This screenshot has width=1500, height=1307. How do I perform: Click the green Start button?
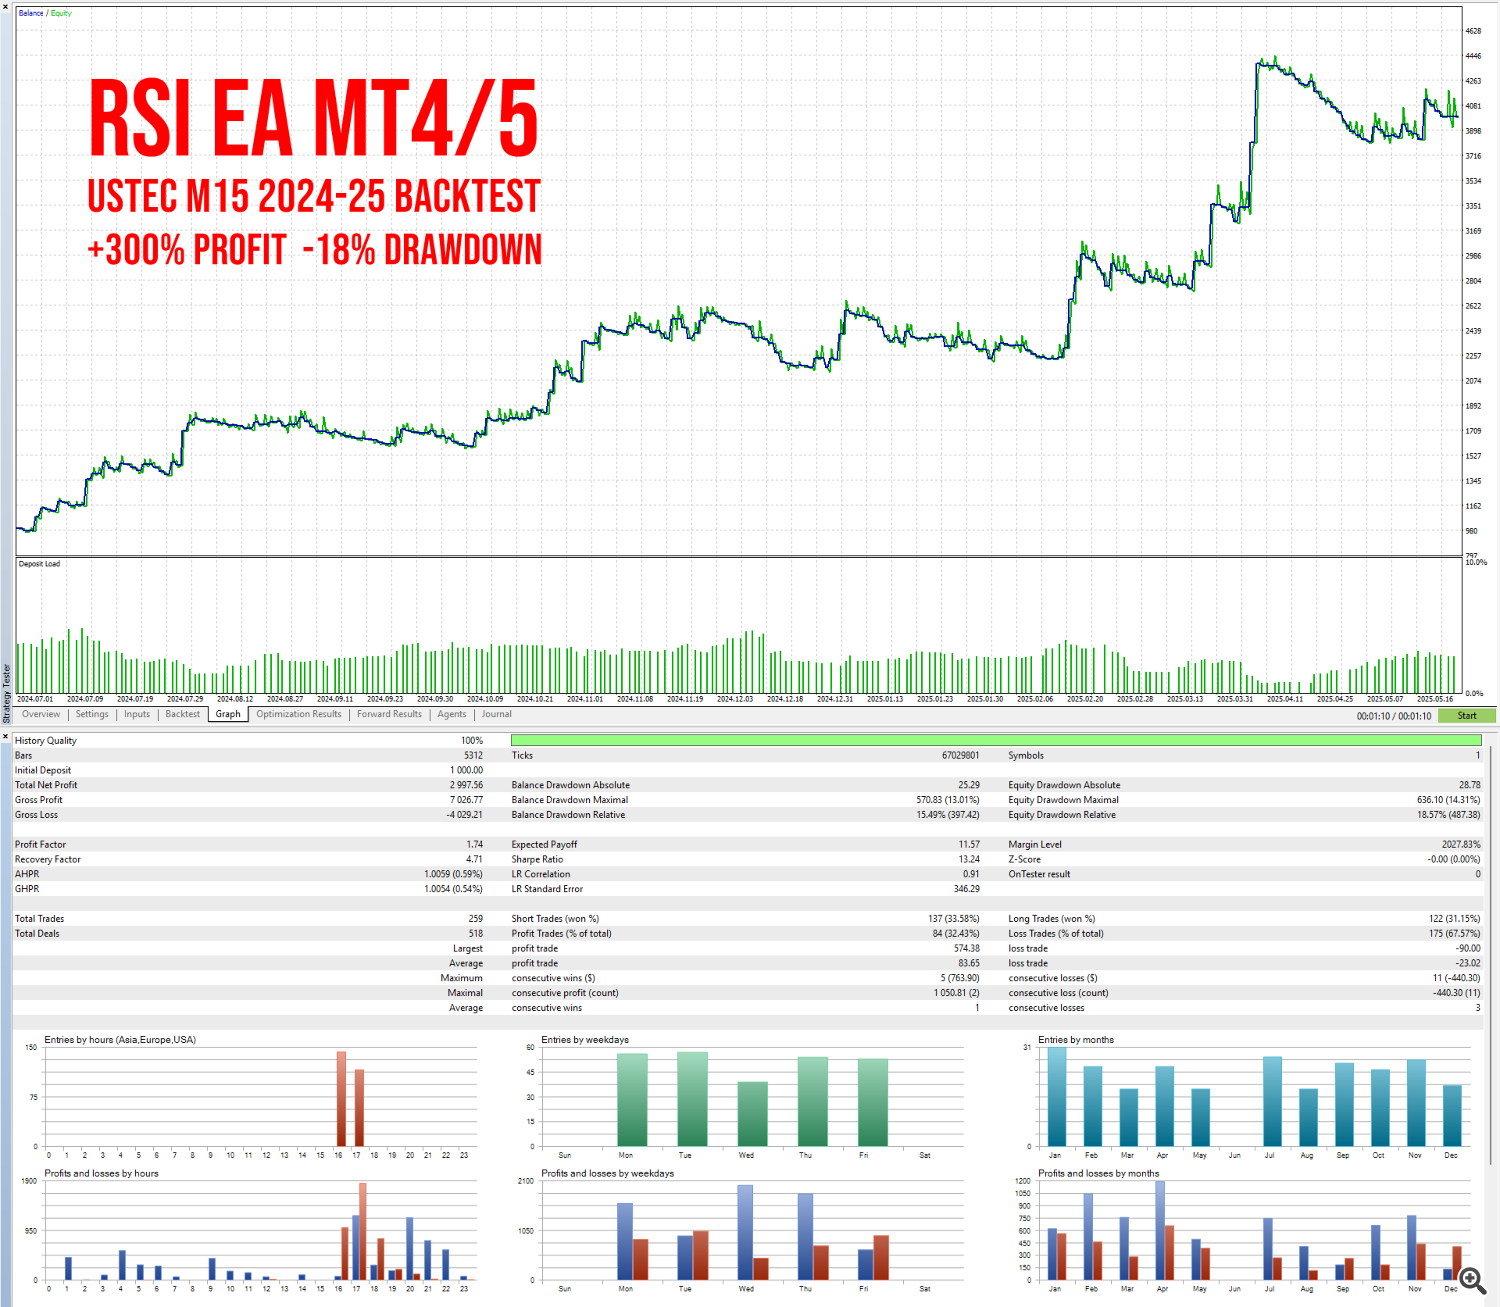tap(1467, 716)
